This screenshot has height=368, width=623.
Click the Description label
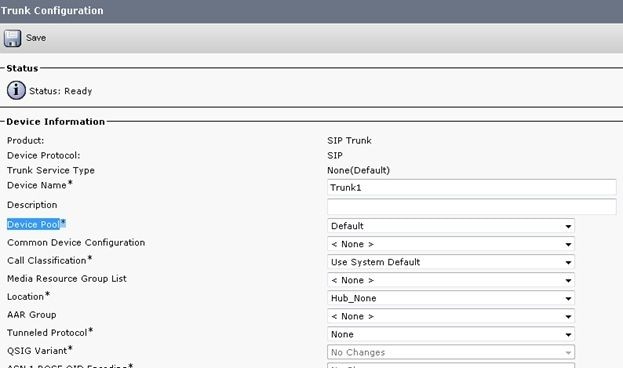click(x=32, y=205)
